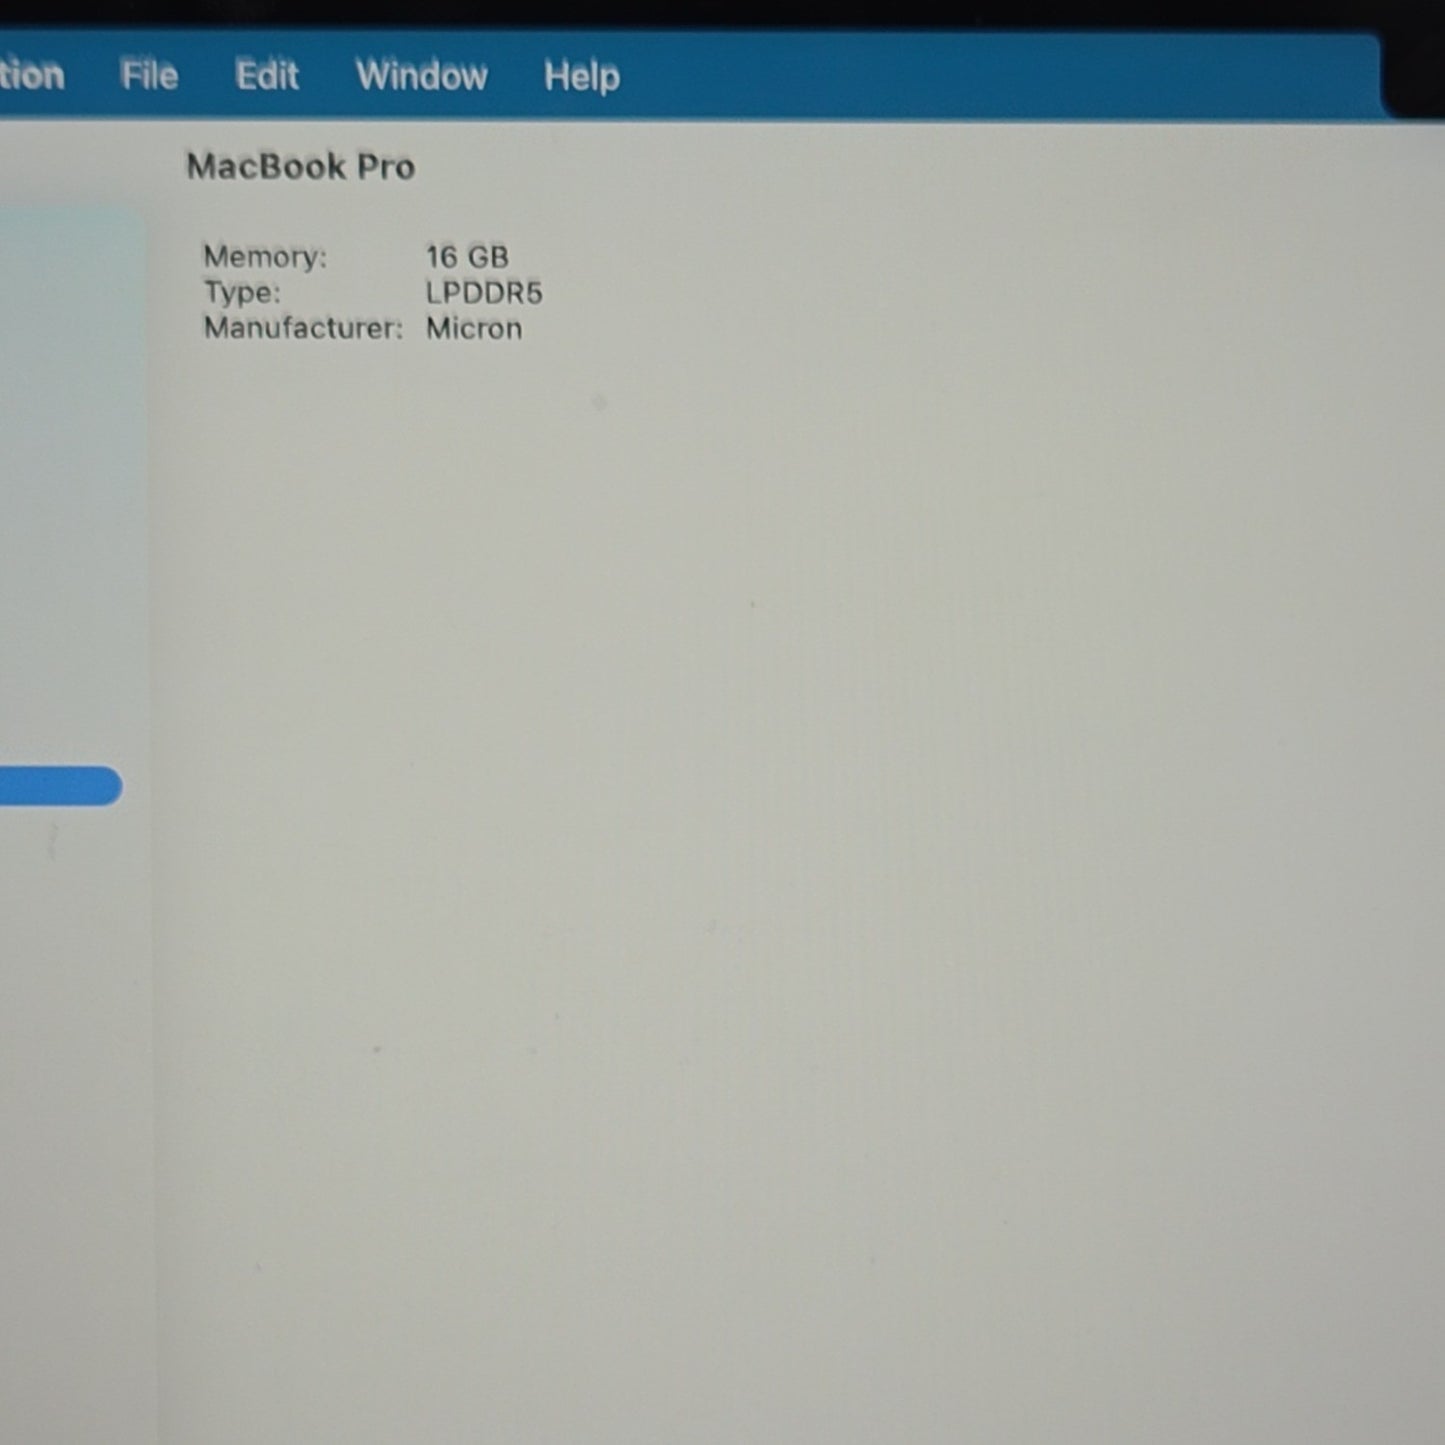Open the Help menu
Viewport: 1445px width, 1445px height.
(582, 77)
